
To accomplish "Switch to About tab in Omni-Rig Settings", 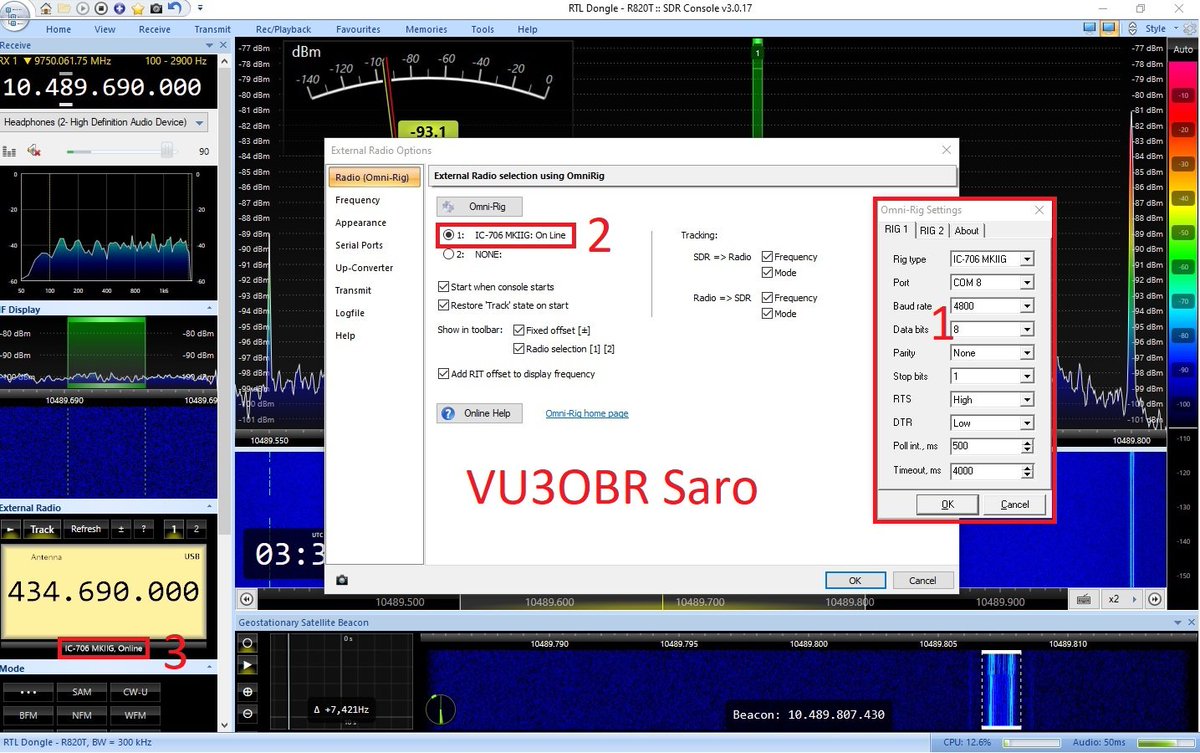I will click(967, 230).
